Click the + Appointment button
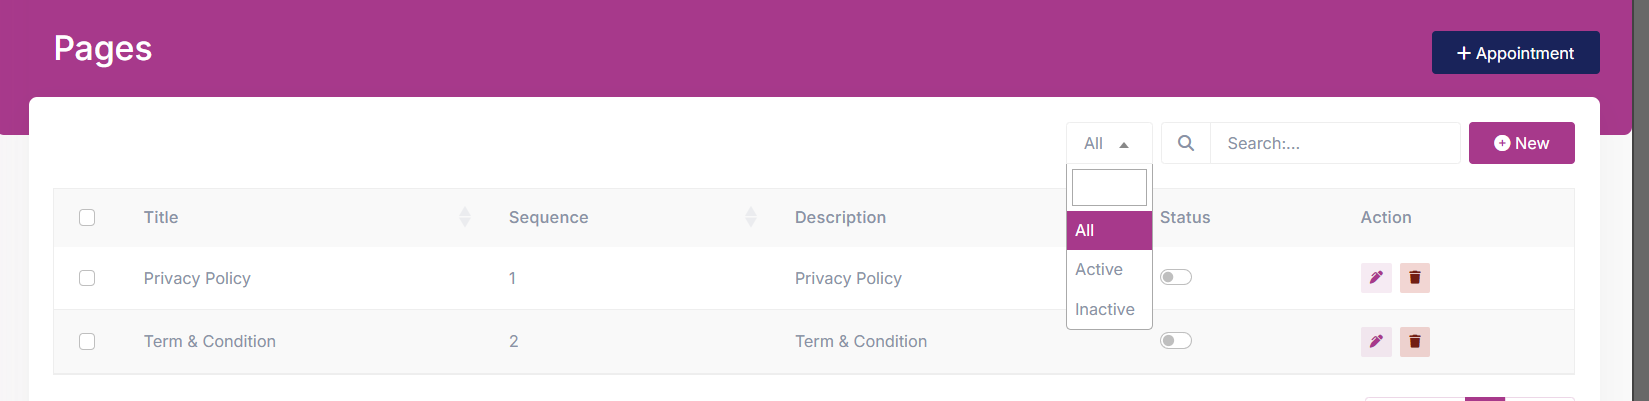The width and height of the screenshot is (1649, 401). 1515,53
